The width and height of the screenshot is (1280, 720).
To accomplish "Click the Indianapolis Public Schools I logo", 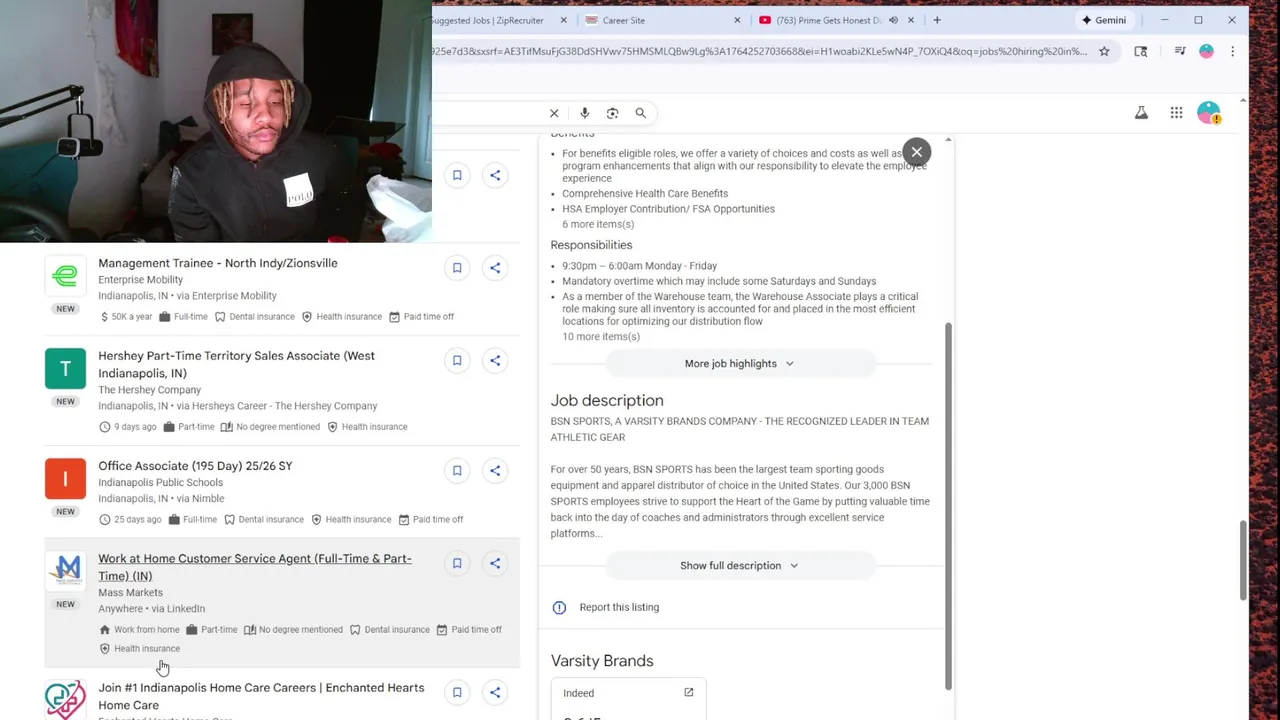I will click(65, 479).
